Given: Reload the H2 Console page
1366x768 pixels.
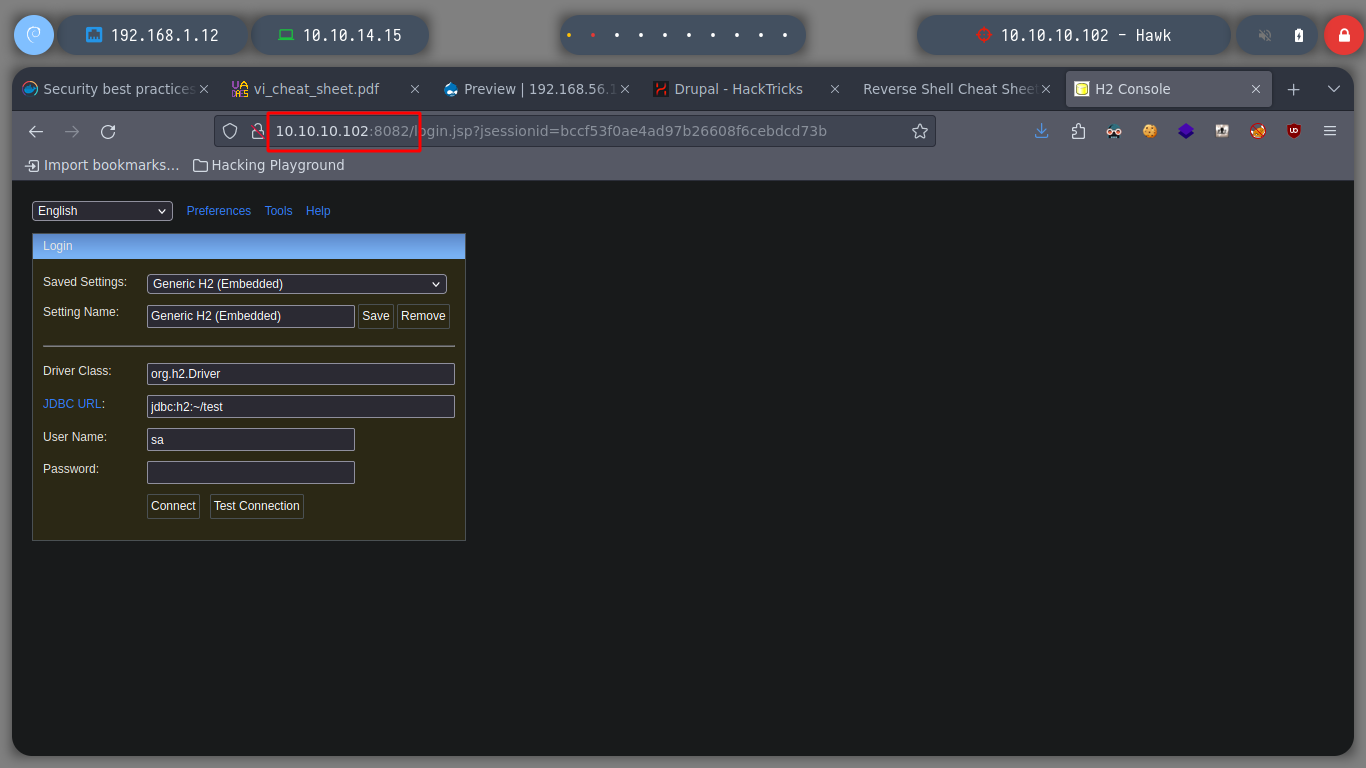Looking at the screenshot, I should 108,131.
